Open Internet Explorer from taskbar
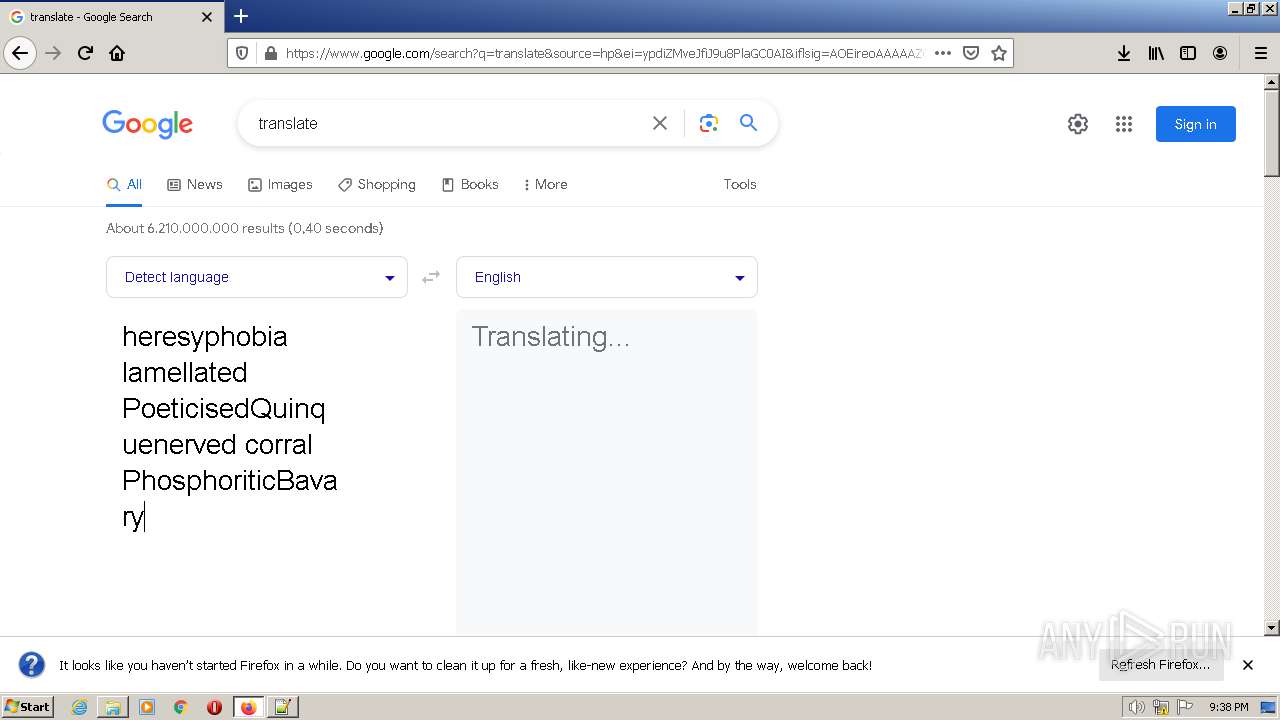The width and height of the screenshot is (1280, 720). click(79, 707)
